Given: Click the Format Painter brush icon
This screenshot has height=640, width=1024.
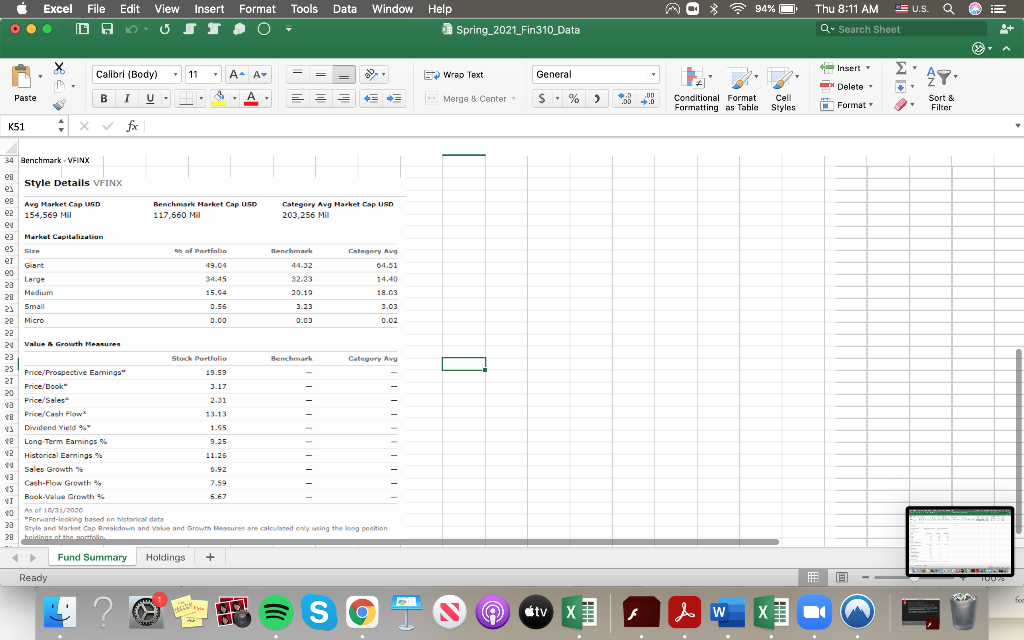Looking at the screenshot, I should (57, 102).
